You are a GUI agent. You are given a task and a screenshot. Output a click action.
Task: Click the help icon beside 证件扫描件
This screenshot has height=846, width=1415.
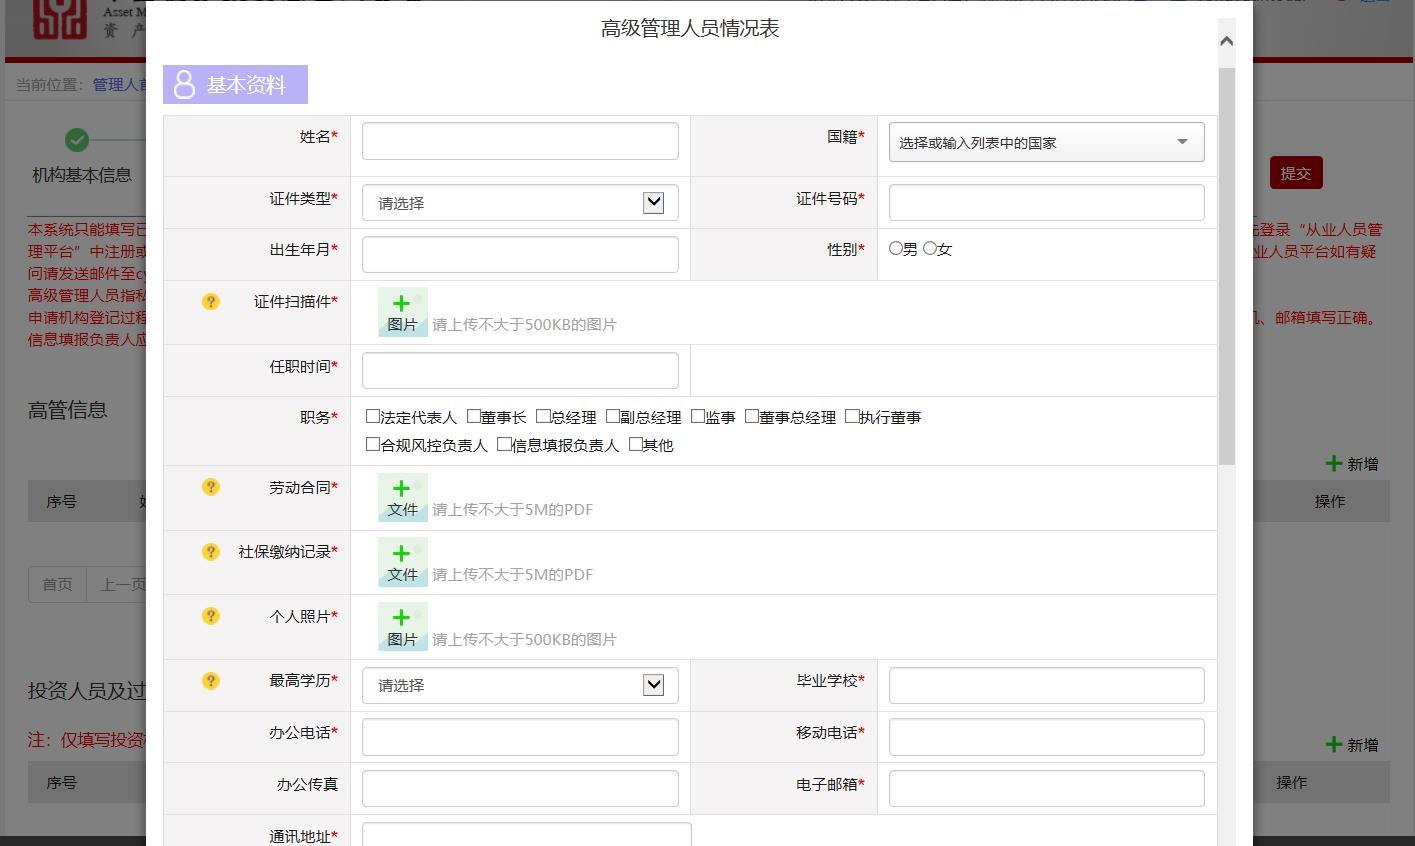point(210,301)
